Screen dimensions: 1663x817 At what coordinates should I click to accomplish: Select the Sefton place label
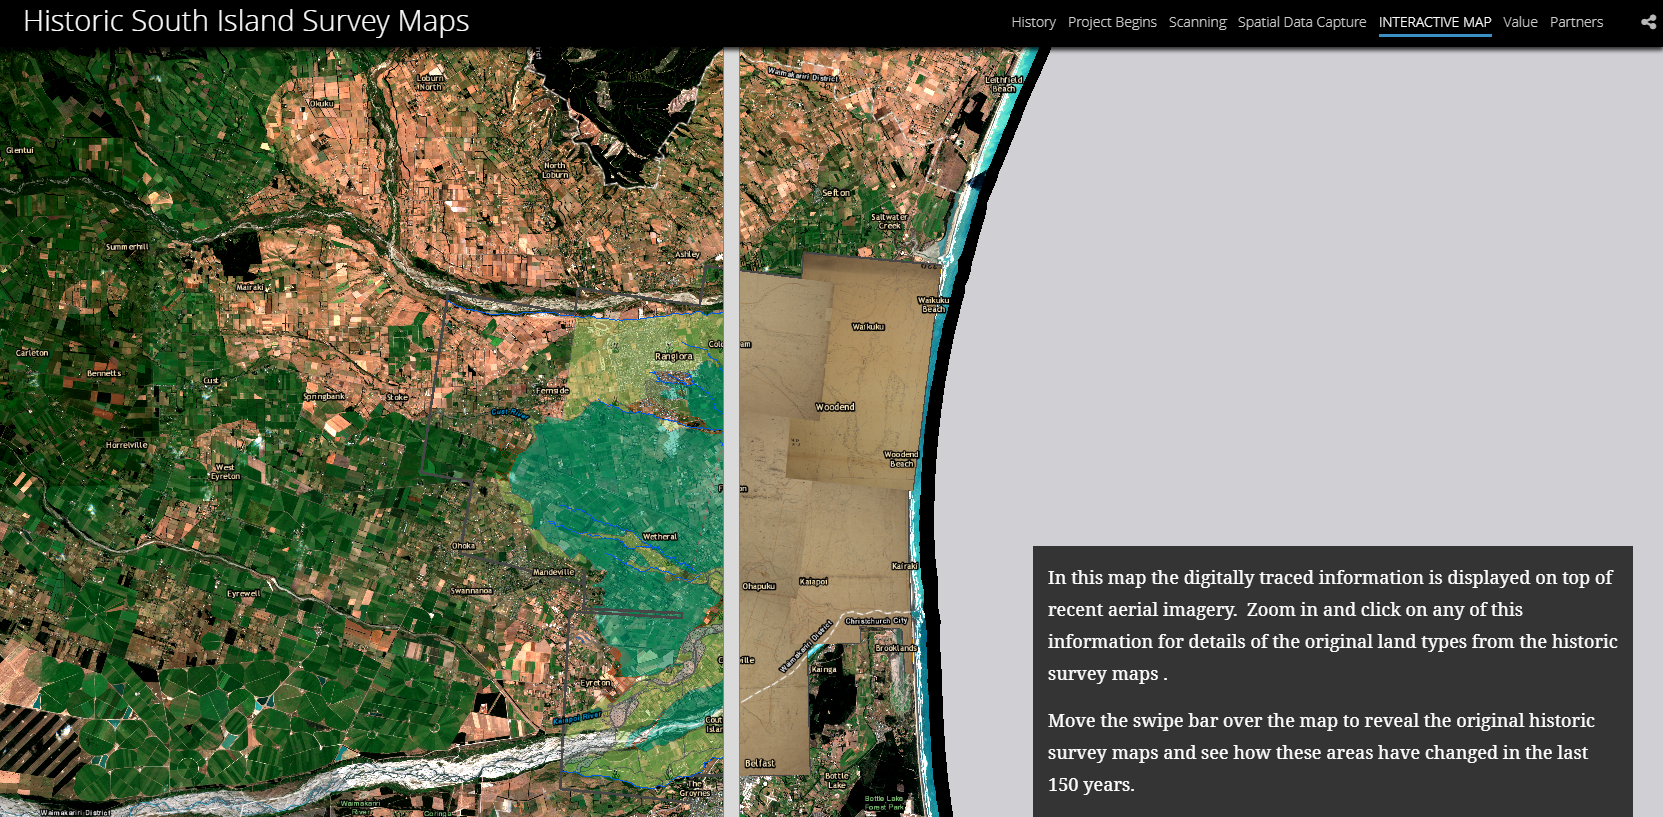coord(836,193)
